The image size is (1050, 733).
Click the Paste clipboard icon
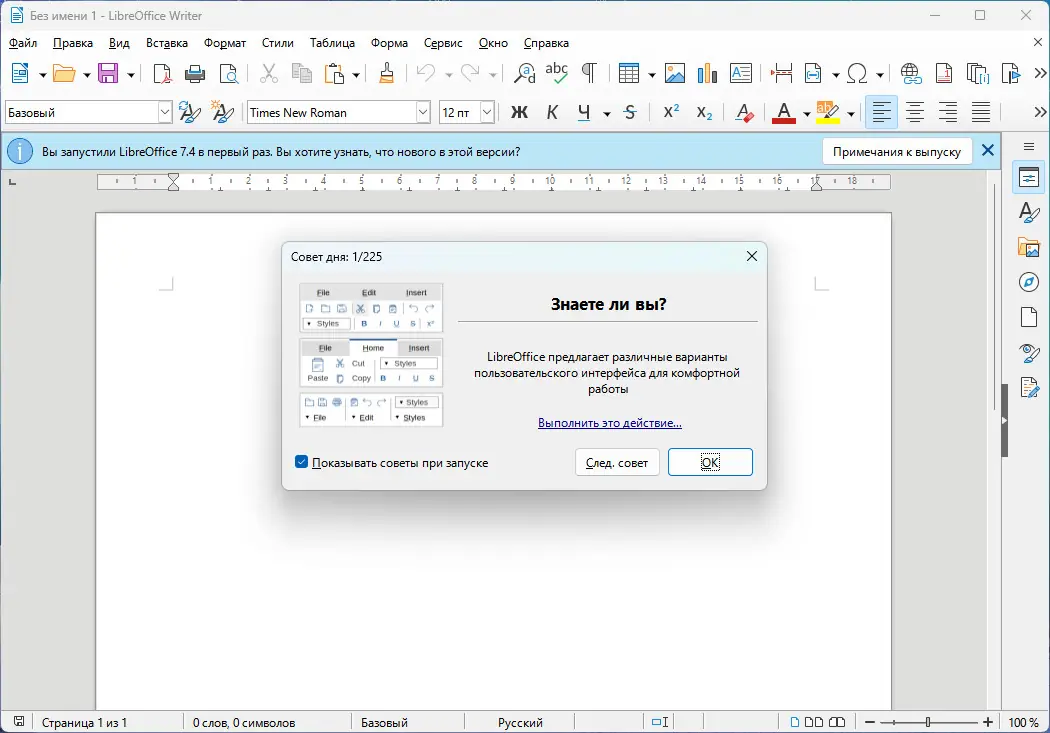point(334,73)
